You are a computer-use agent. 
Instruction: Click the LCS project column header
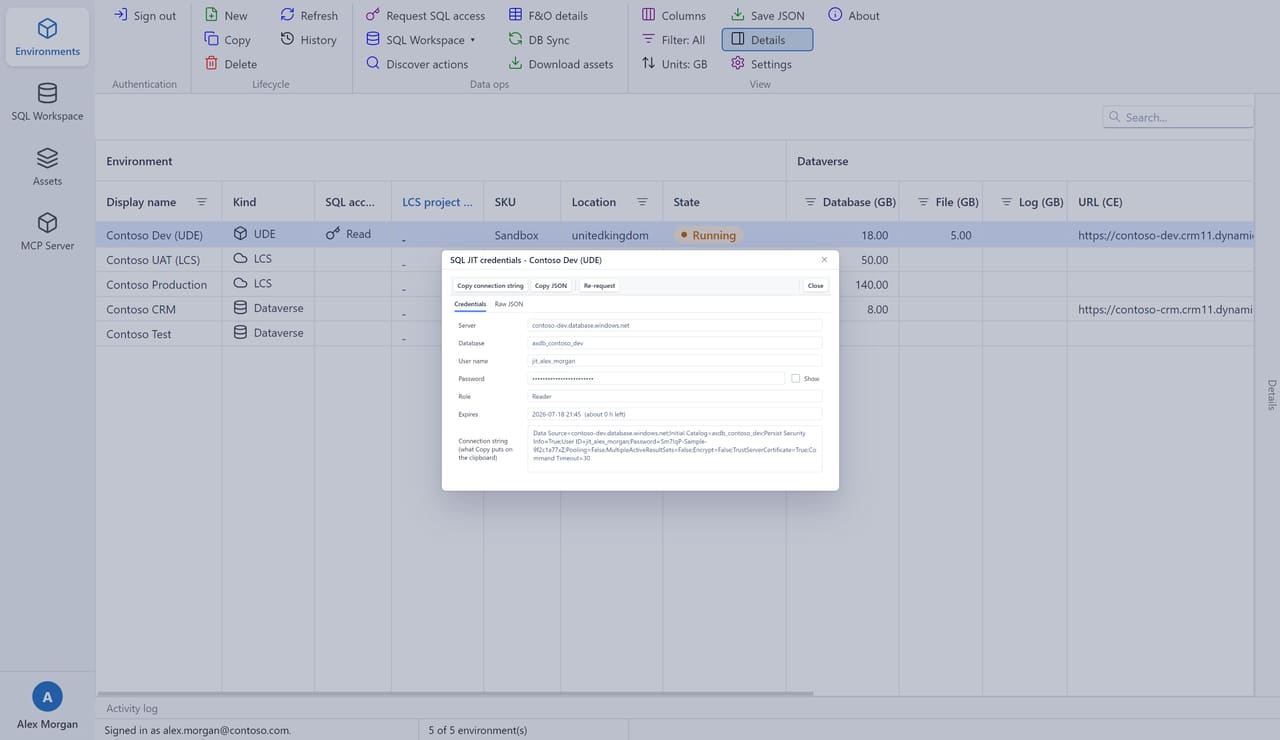pos(437,202)
